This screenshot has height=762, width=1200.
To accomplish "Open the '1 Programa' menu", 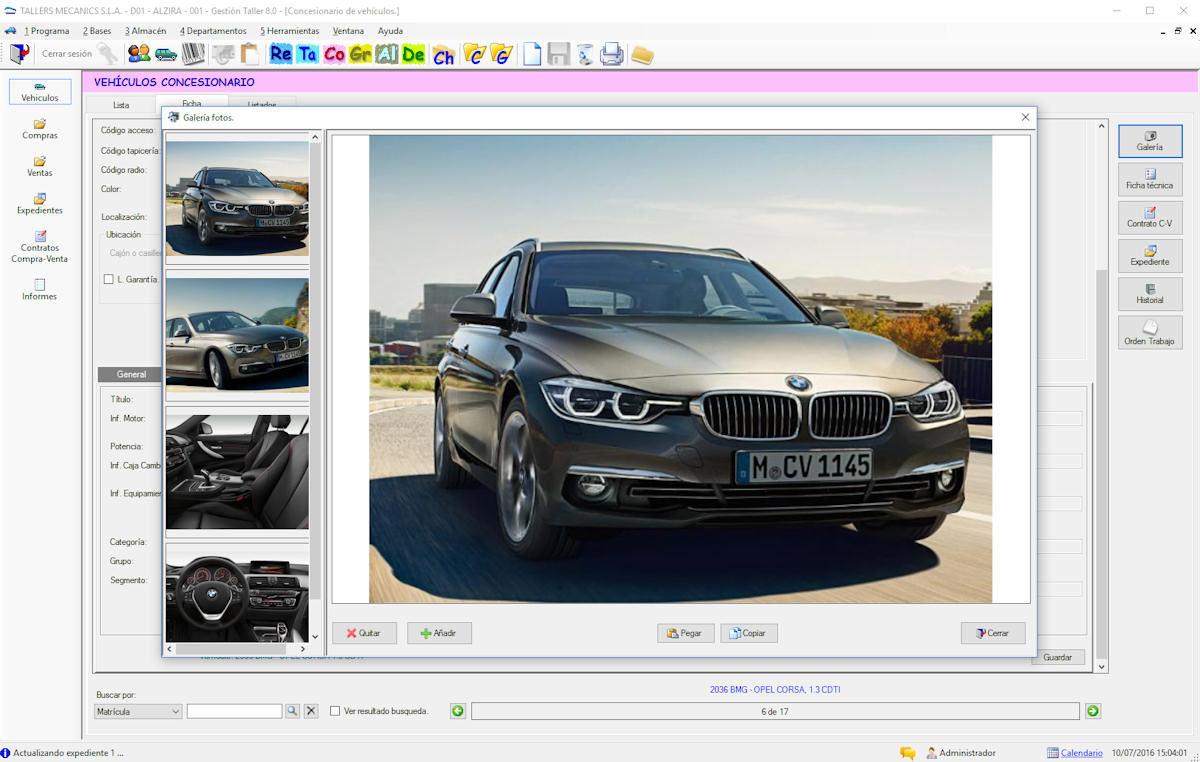I will (x=47, y=31).
